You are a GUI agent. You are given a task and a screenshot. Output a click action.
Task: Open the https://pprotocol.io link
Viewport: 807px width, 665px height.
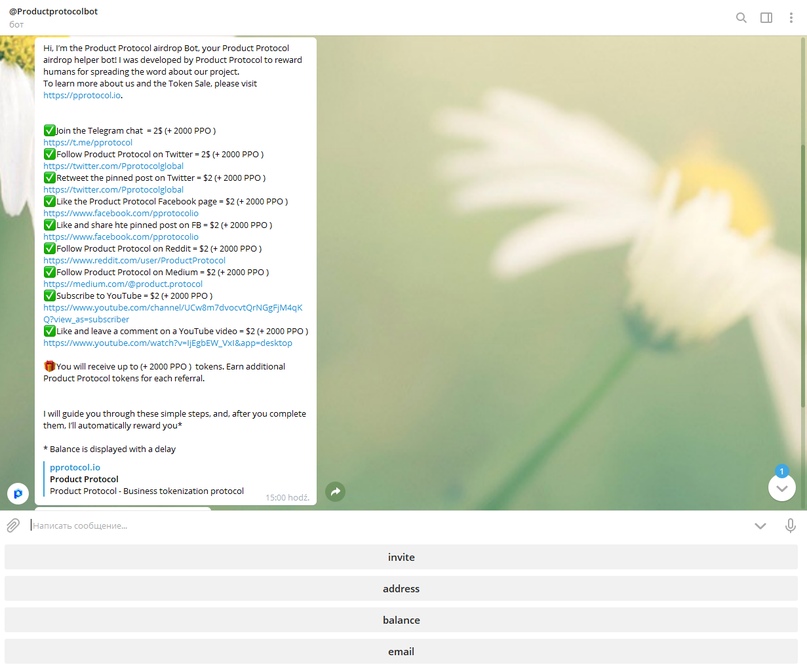click(x=82, y=96)
